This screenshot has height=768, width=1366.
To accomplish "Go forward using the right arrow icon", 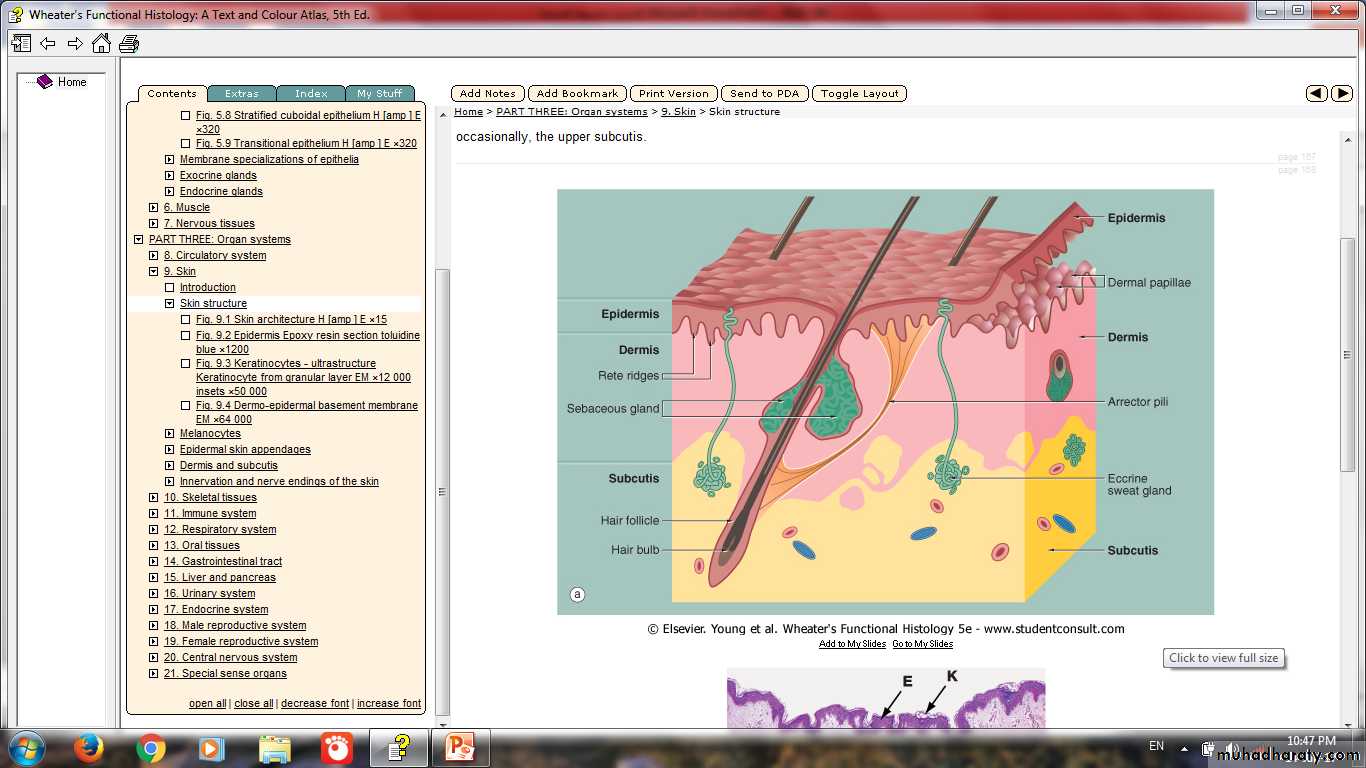I will click(x=75, y=43).
